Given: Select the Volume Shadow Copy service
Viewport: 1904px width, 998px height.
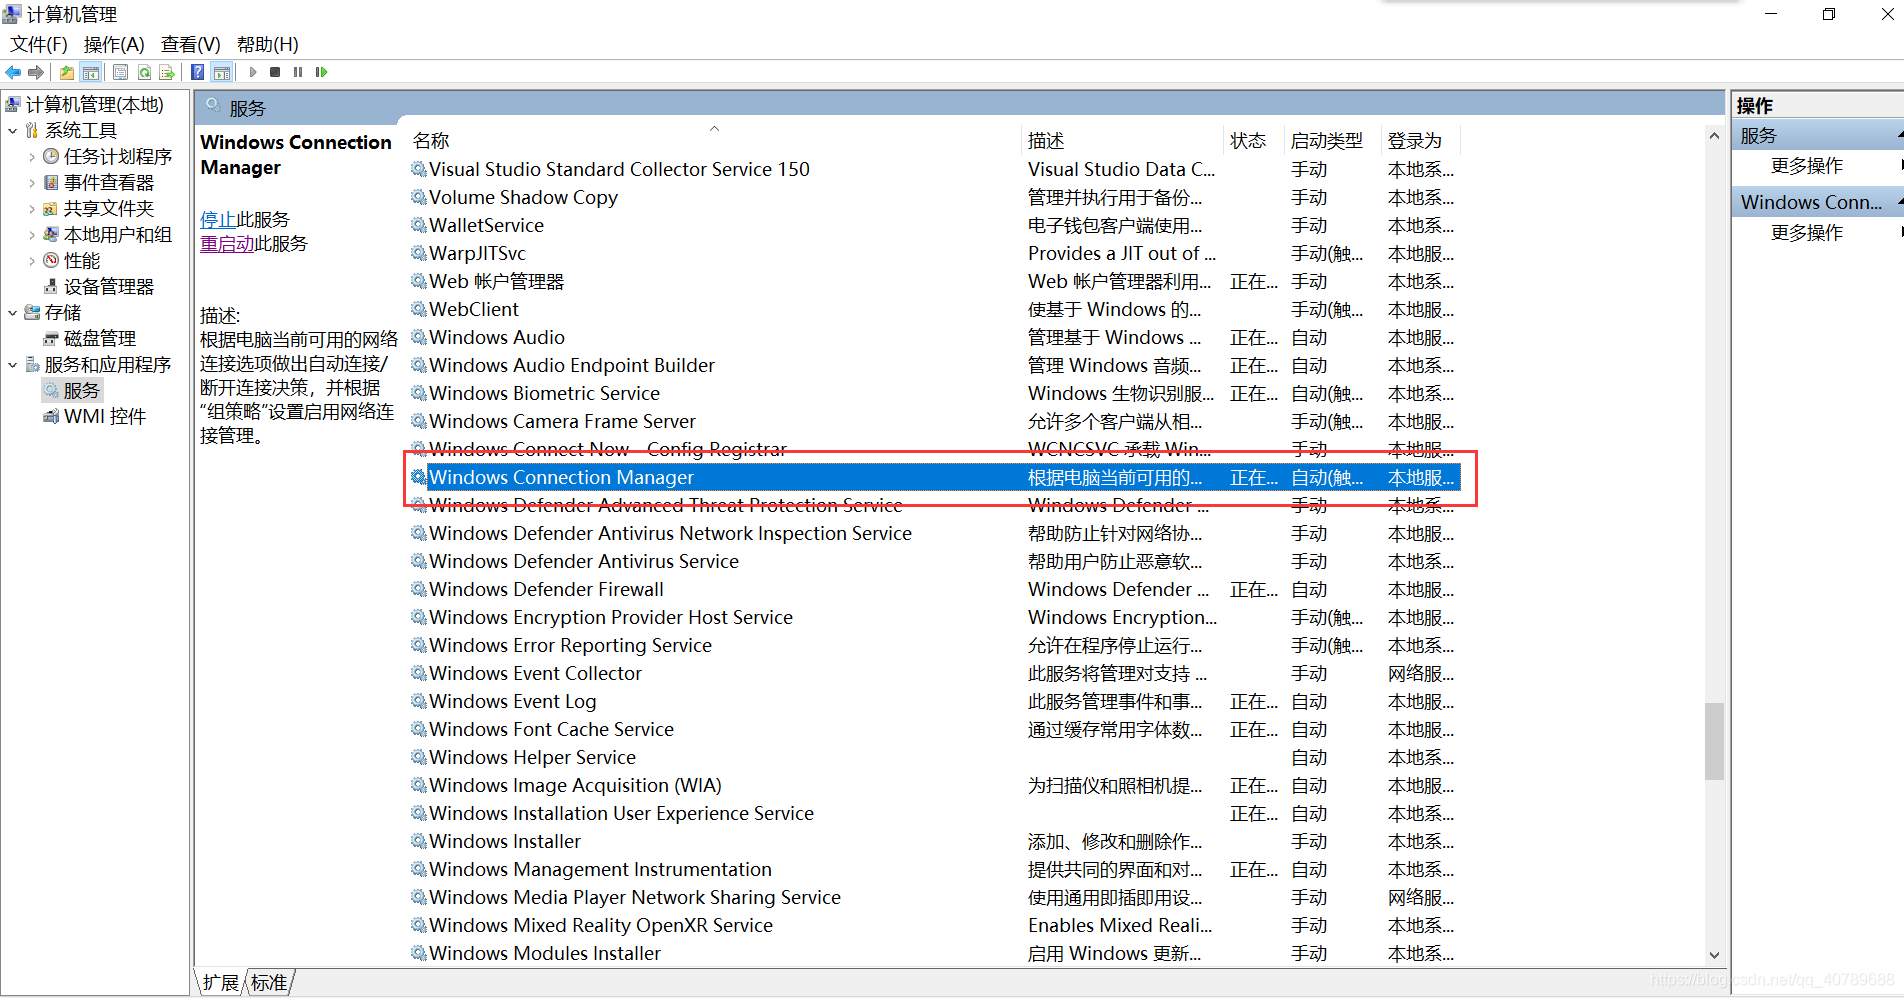Looking at the screenshot, I should [x=934, y=197].
